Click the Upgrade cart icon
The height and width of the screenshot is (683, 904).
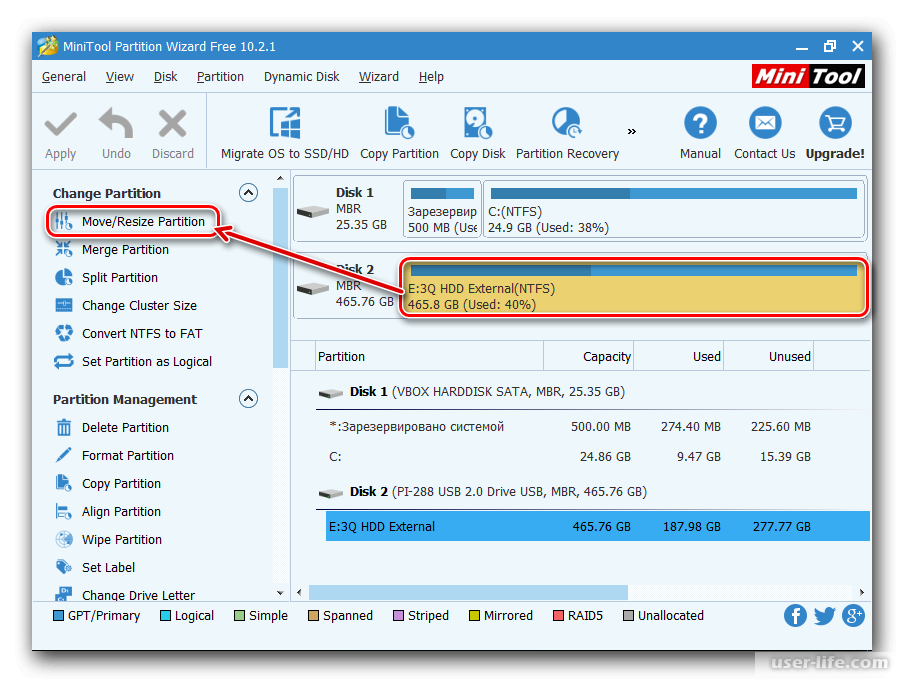tap(835, 123)
